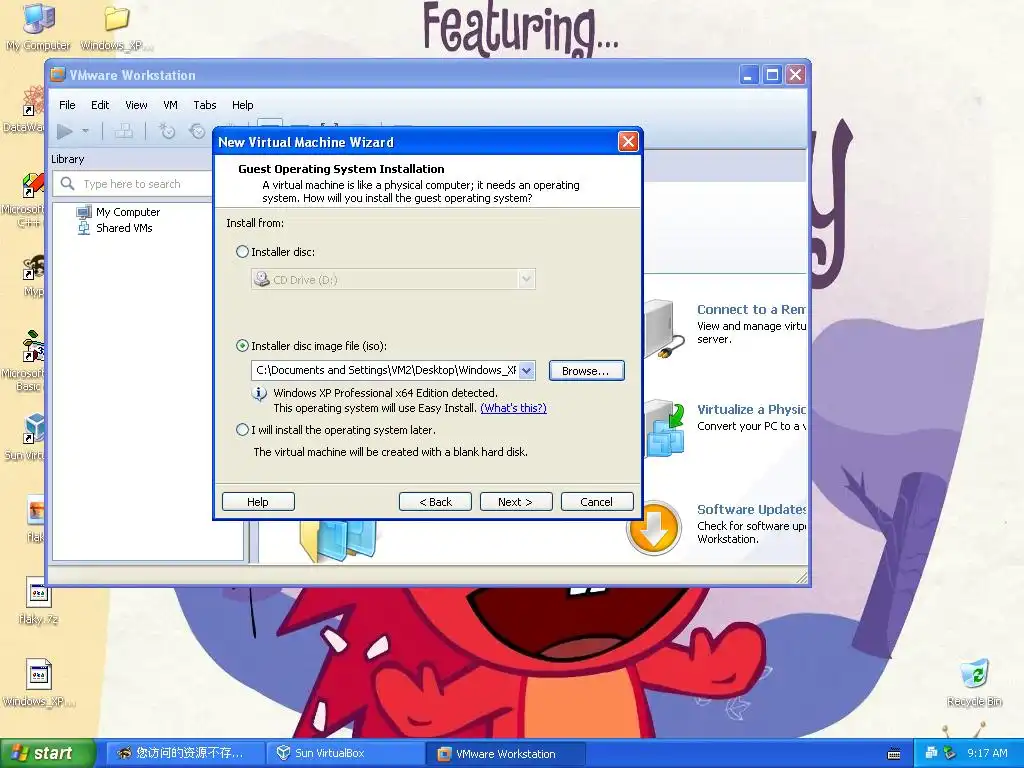
Task: Click the library search magnifier icon
Action: coord(67,184)
